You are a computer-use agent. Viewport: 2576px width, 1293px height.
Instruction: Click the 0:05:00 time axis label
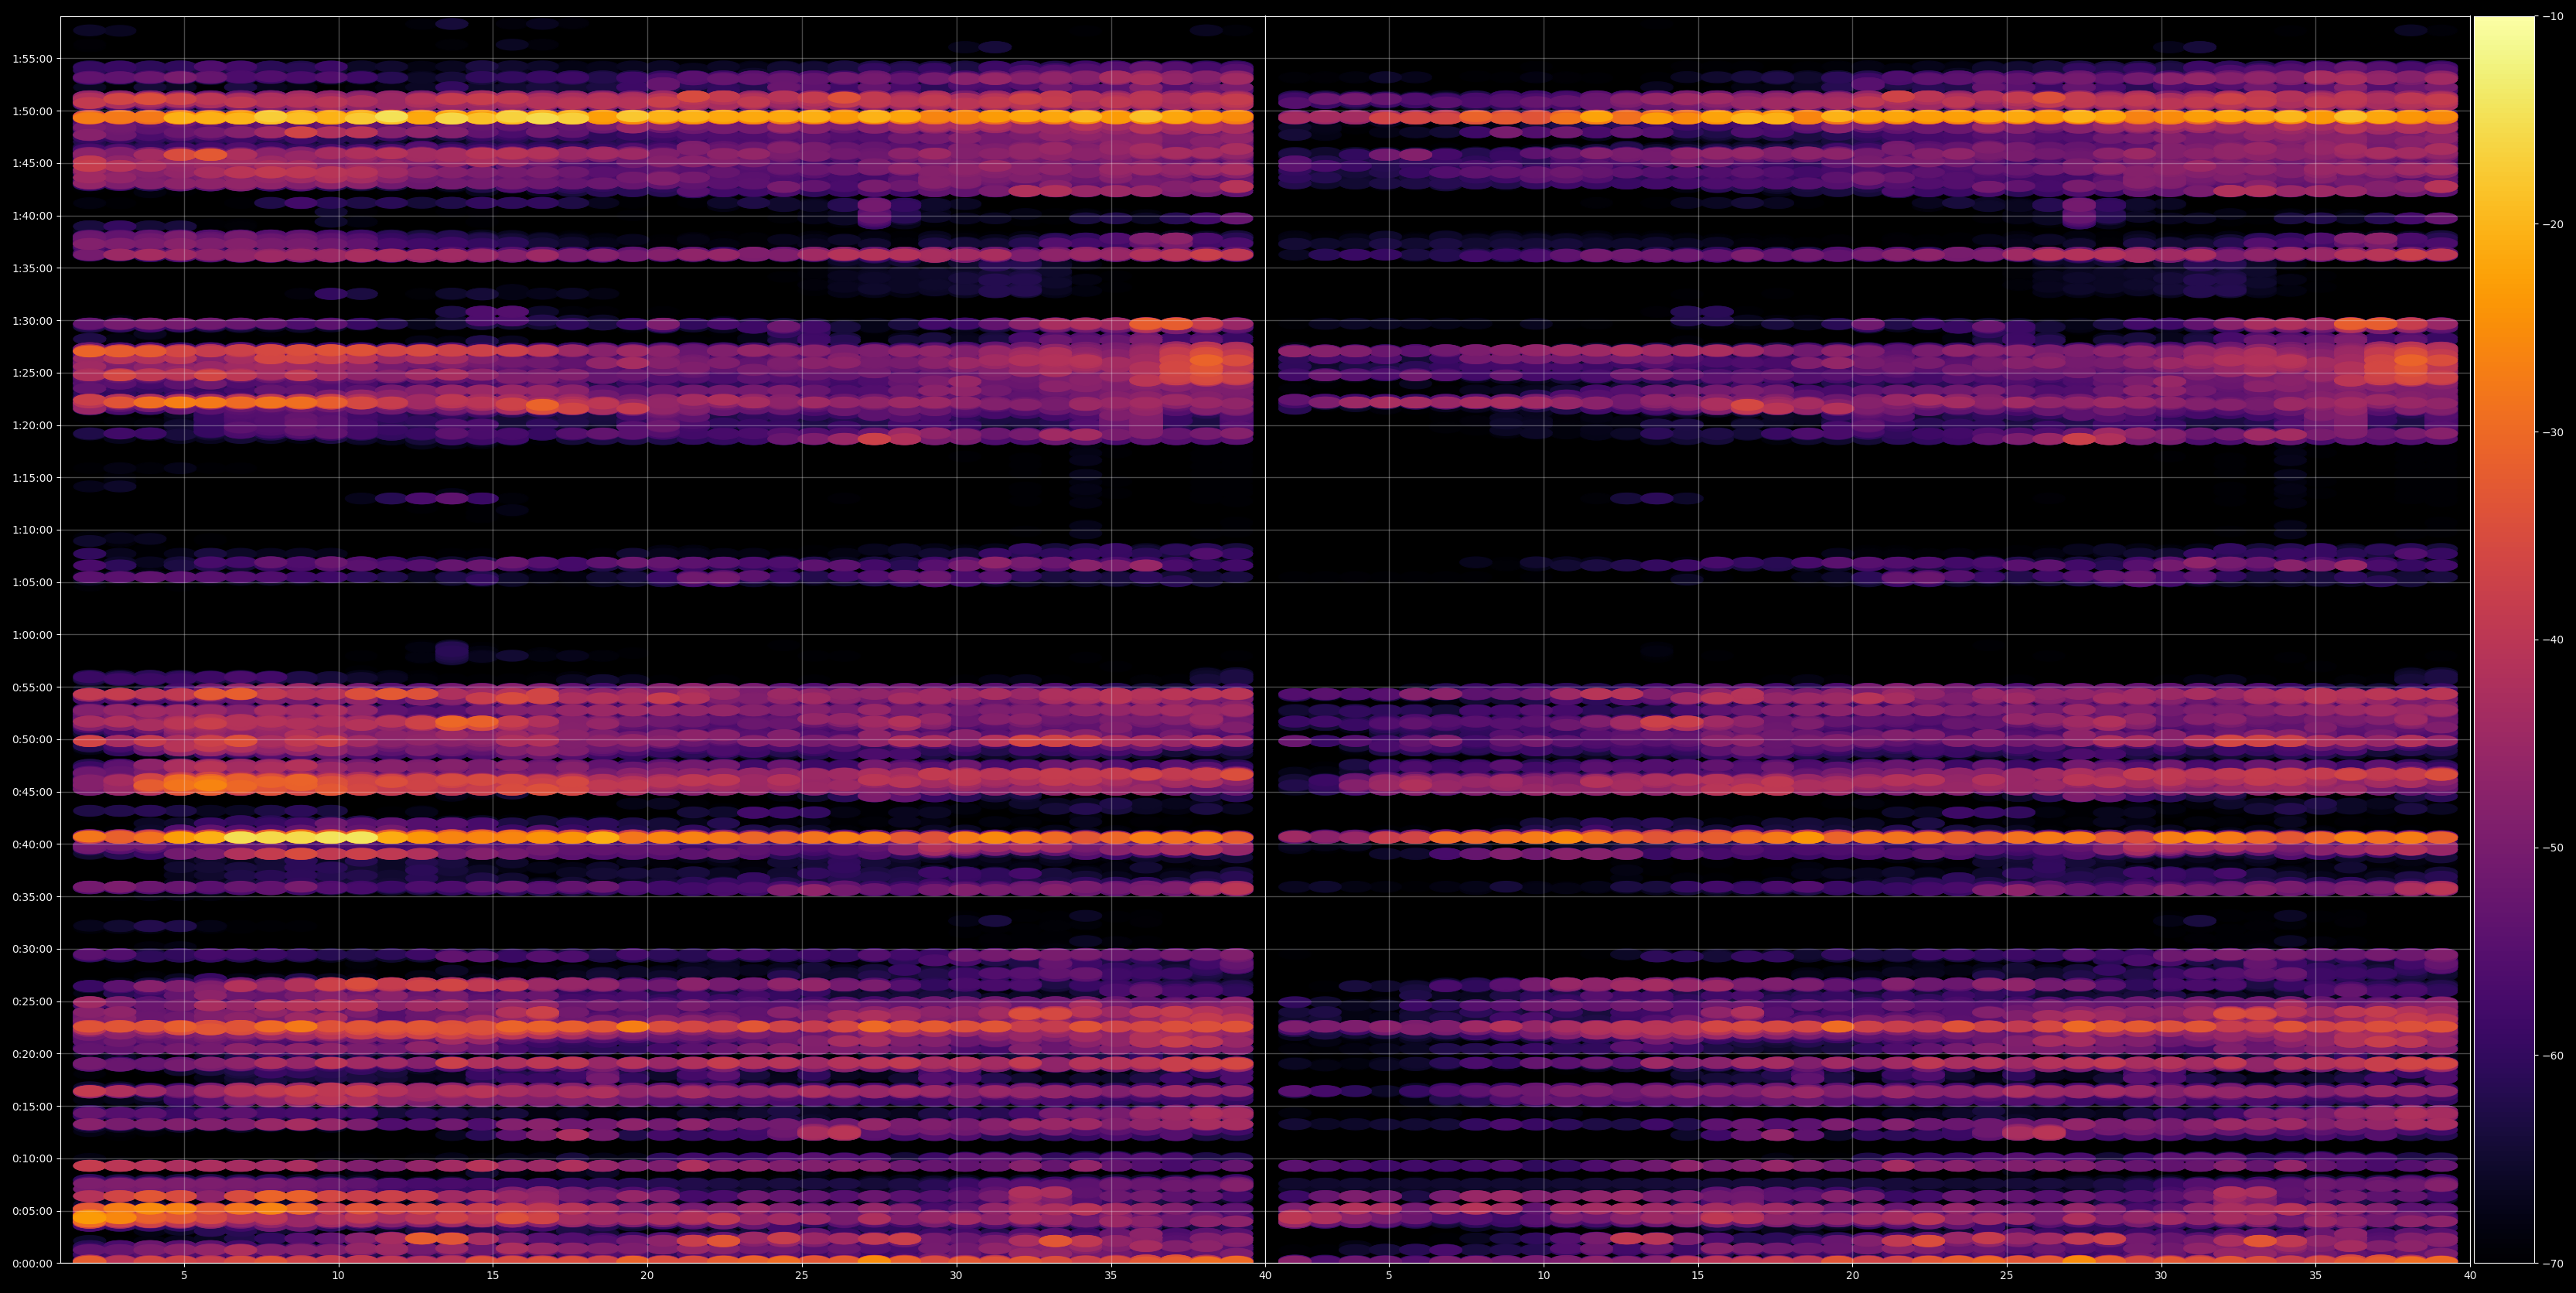32,1211
